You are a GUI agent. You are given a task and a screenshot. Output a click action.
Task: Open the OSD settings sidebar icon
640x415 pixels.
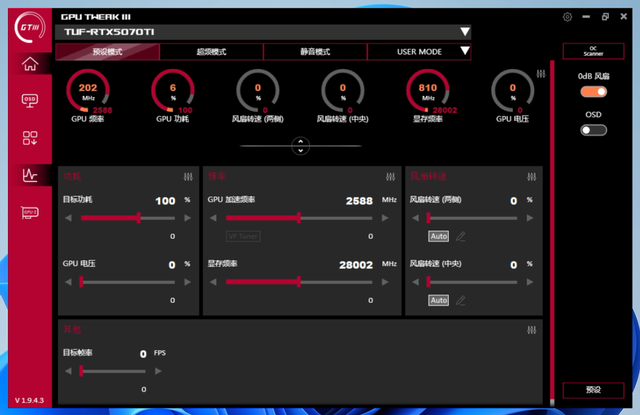pos(30,100)
